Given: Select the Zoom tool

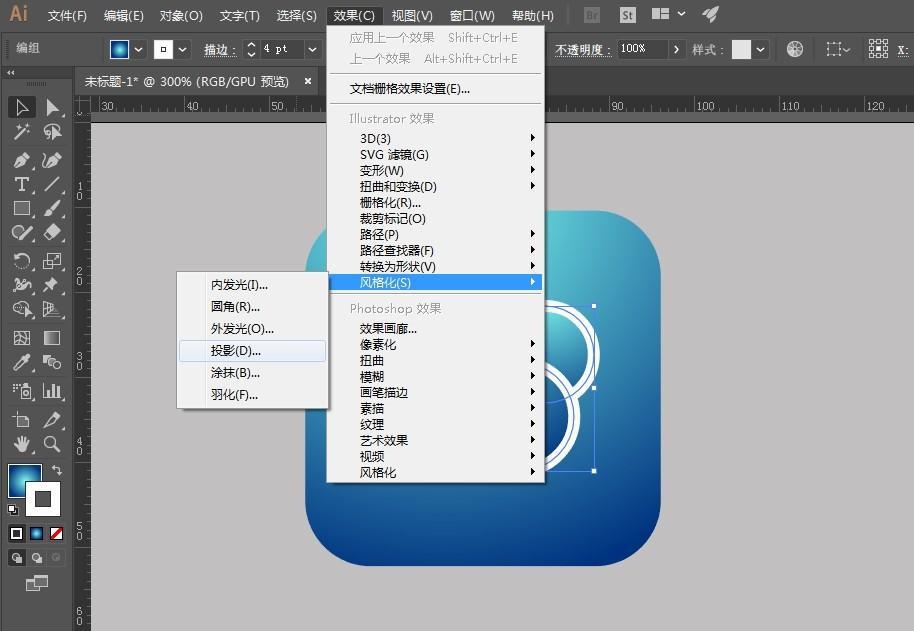Looking at the screenshot, I should (52, 444).
